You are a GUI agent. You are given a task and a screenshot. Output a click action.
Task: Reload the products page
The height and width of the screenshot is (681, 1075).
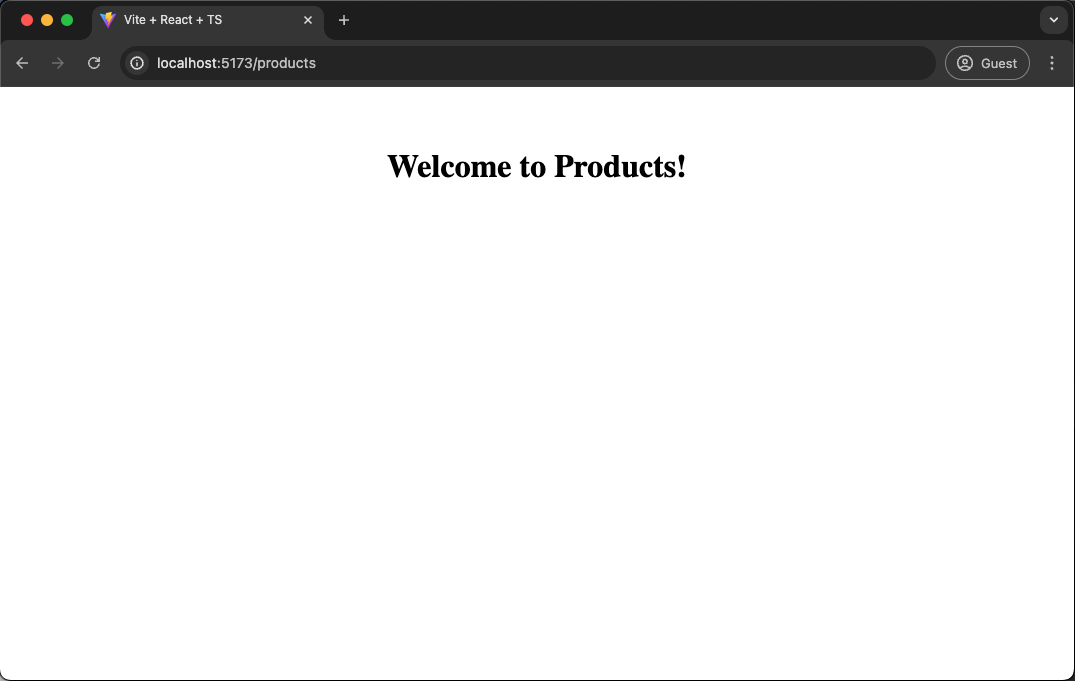pyautogui.click(x=93, y=62)
